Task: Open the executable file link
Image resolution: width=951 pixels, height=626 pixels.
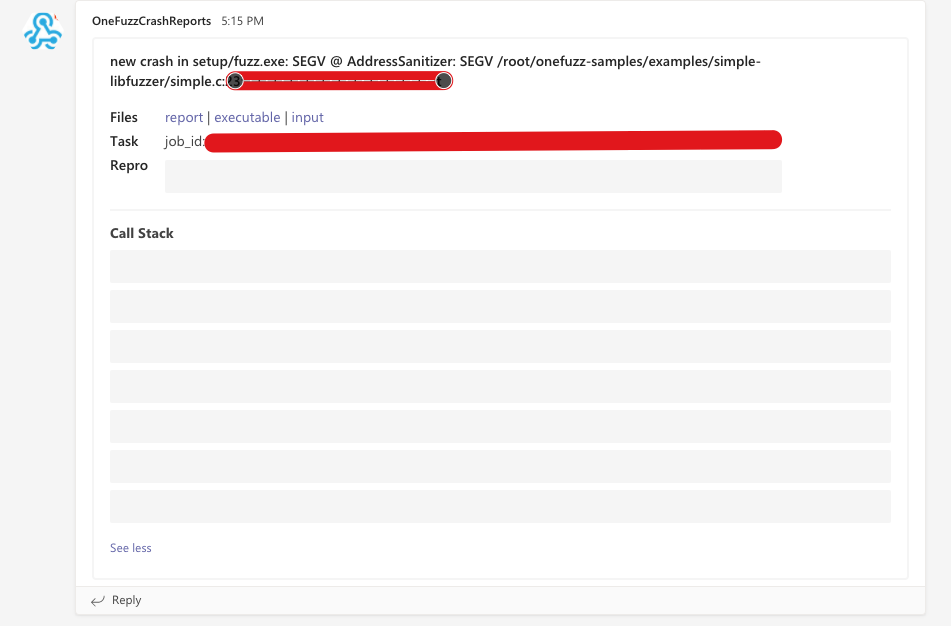Action: (x=247, y=117)
